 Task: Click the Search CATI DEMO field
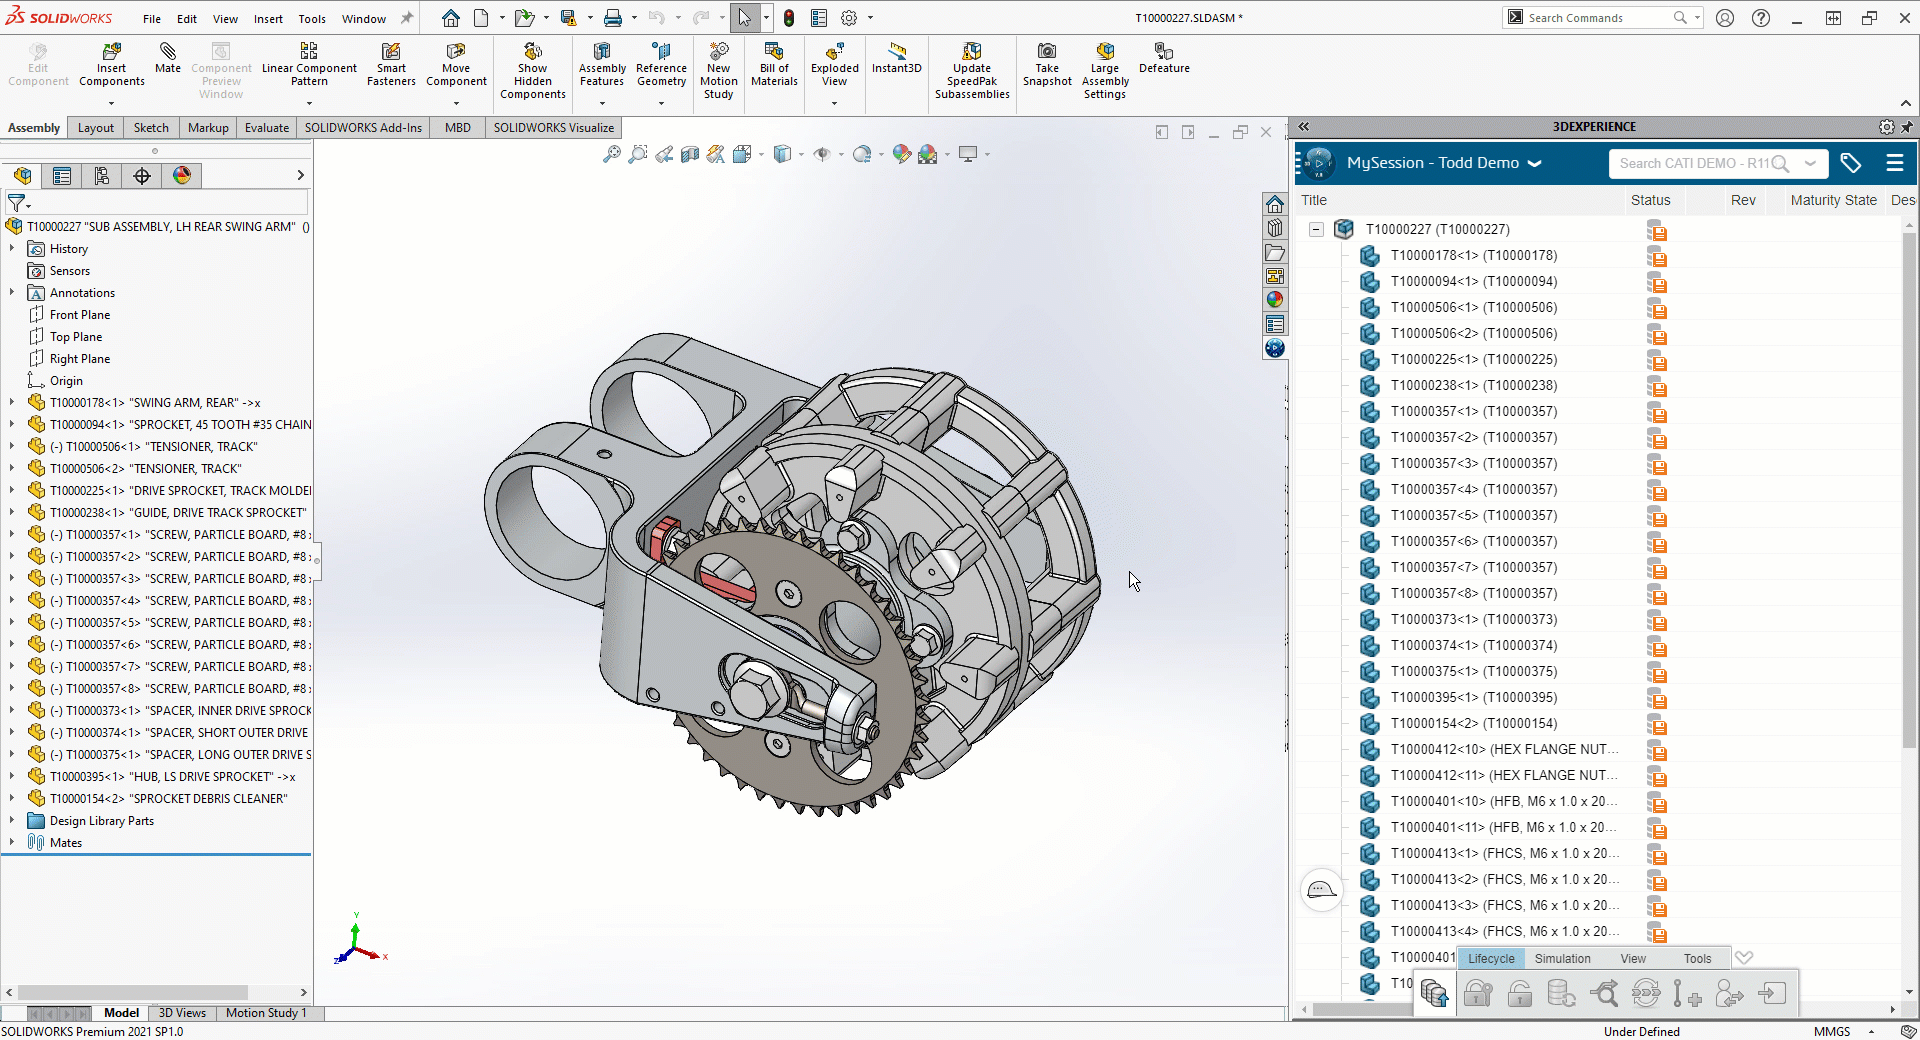tap(1718, 163)
